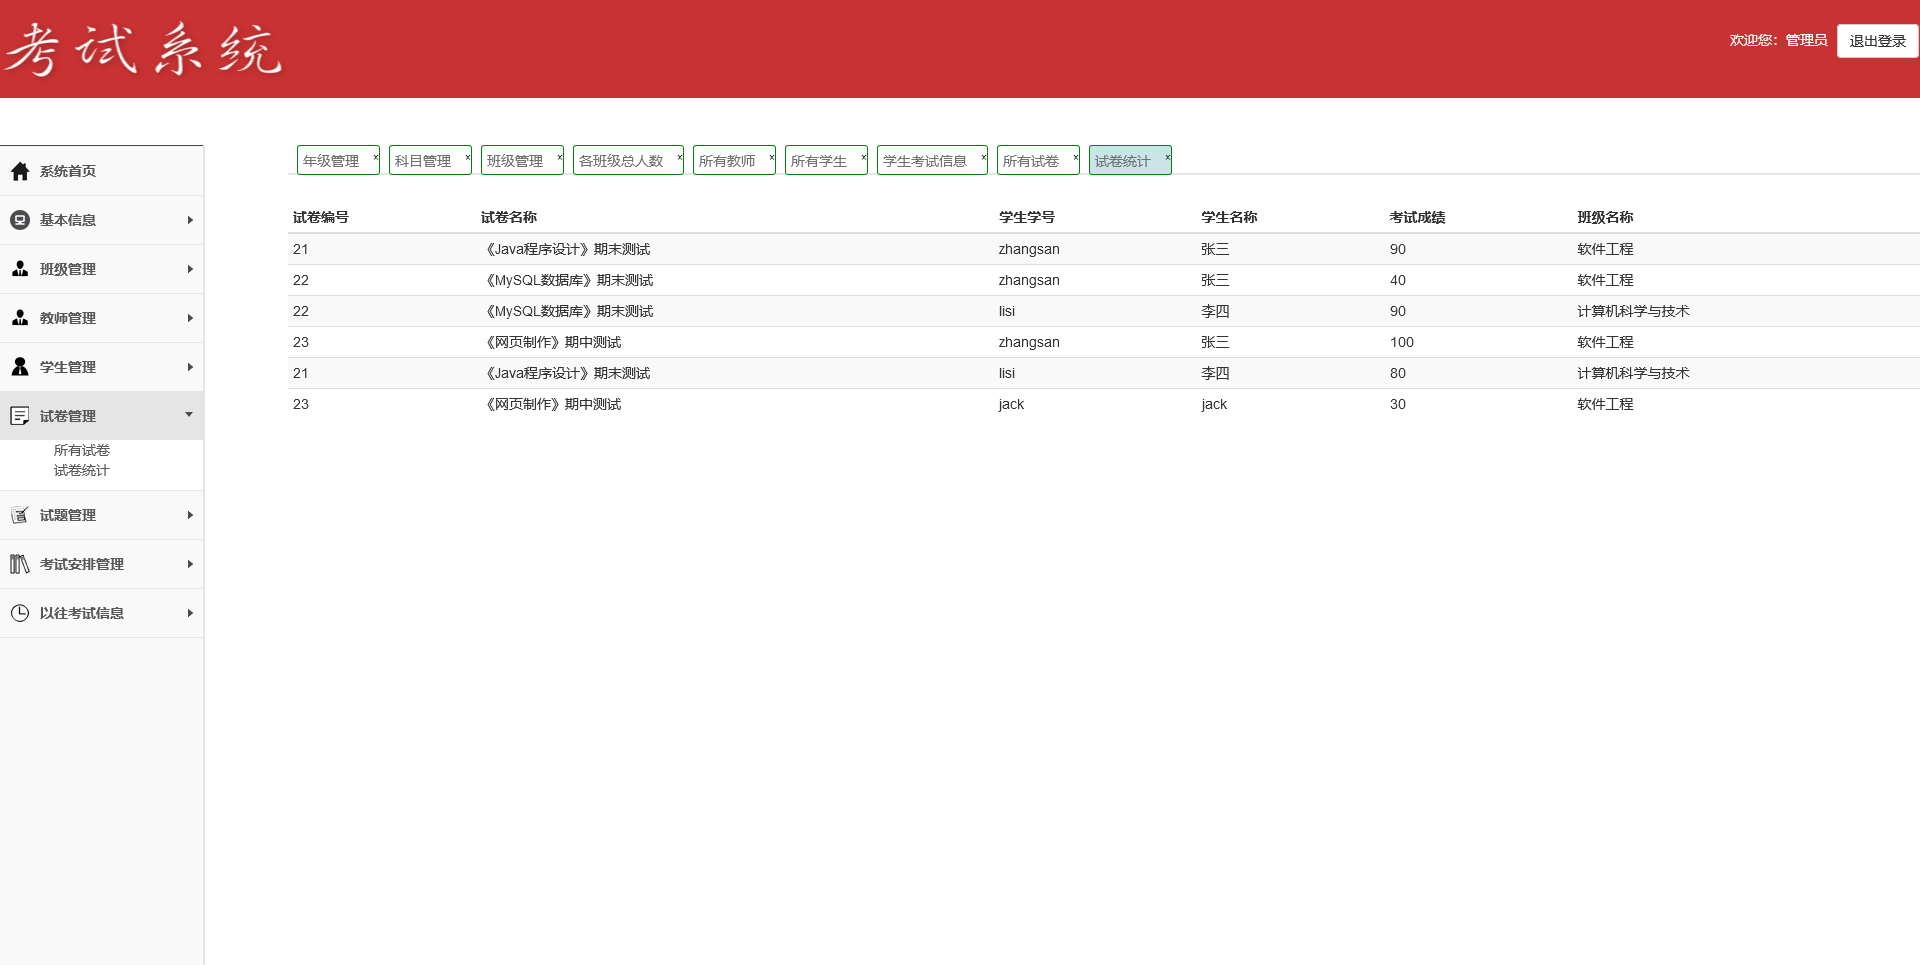This screenshot has width=1920, height=965.
Task: Click the 试题管理 note icon
Action: [x=20, y=515]
